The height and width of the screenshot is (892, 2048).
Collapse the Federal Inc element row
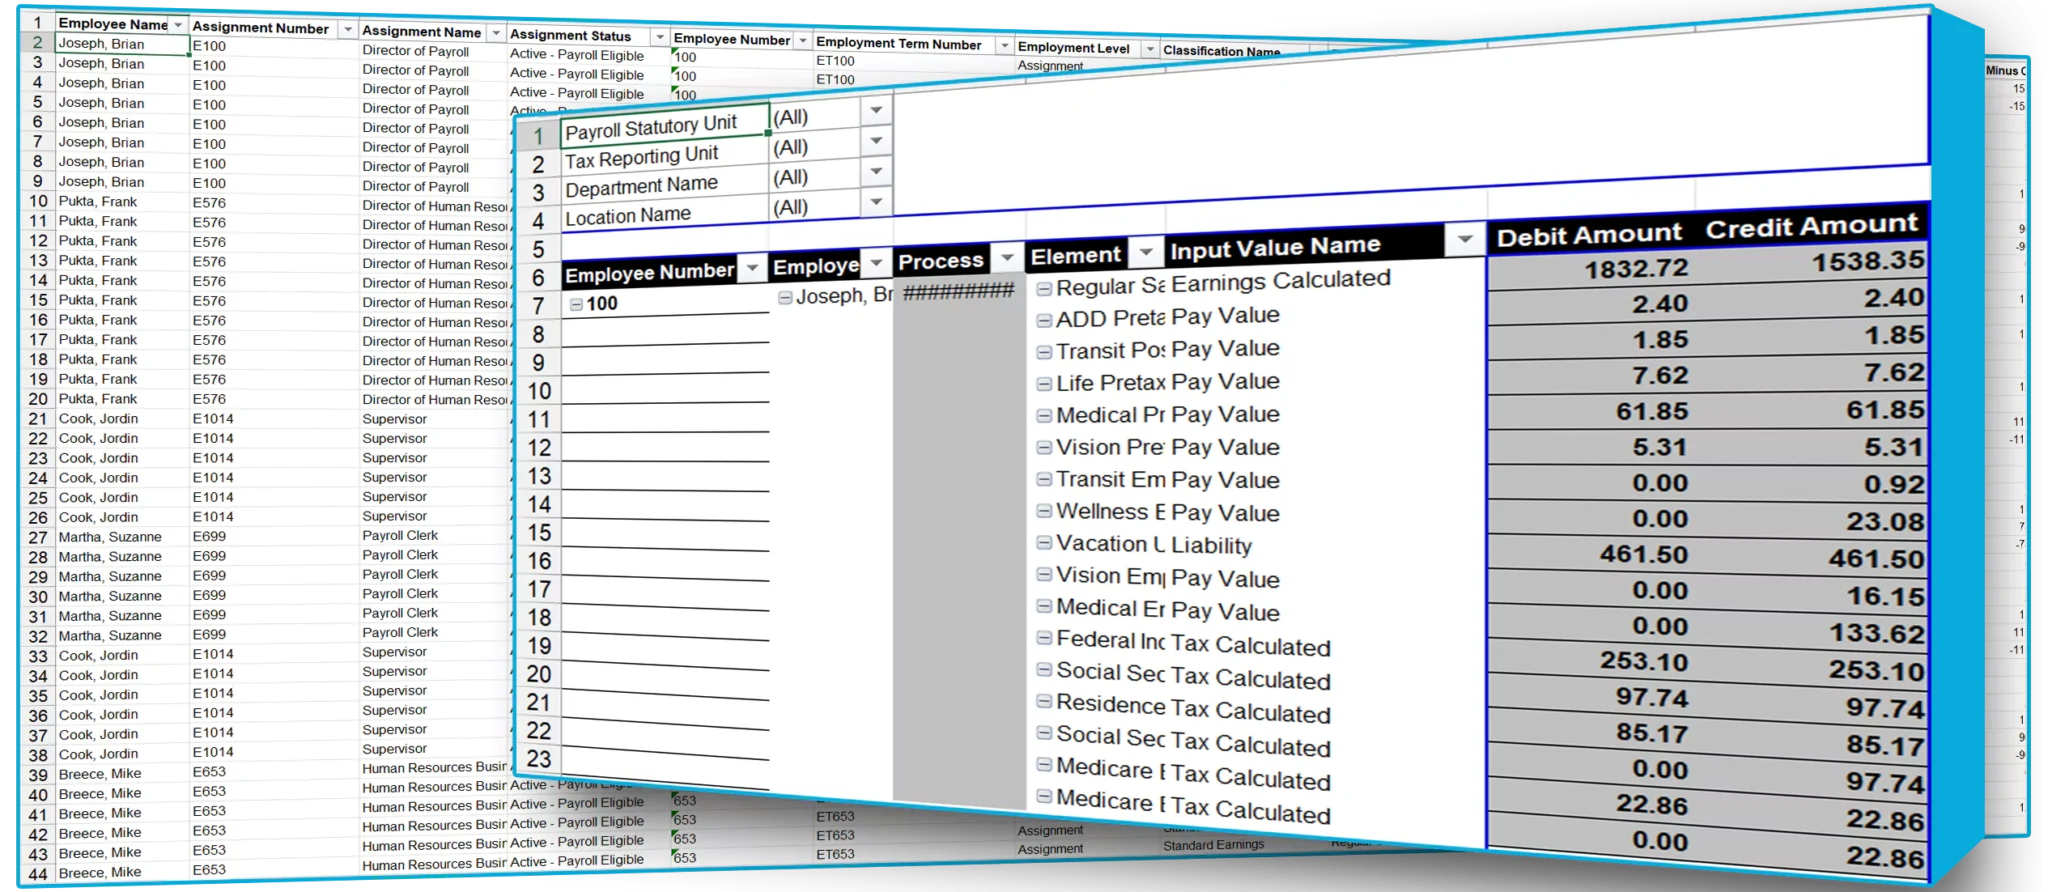1044,638
